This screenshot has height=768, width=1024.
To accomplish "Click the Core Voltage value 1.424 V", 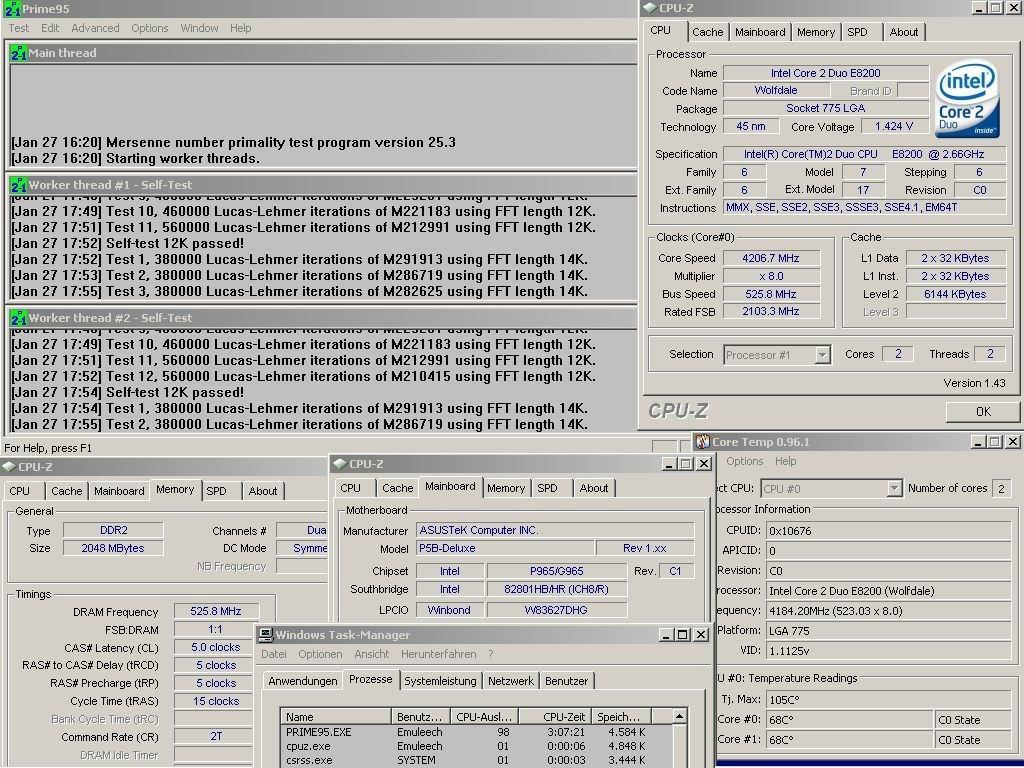I will 894,126.
